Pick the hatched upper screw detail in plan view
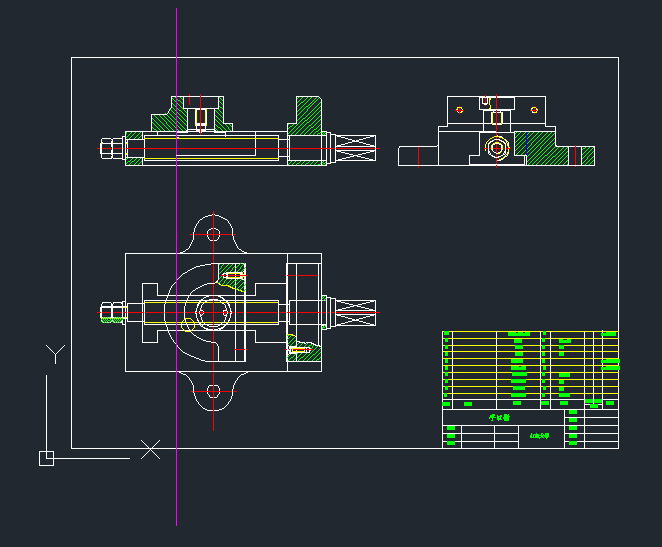Image resolution: width=662 pixels, height=547 pixels. pyautogui.click(x=233, y=275)
